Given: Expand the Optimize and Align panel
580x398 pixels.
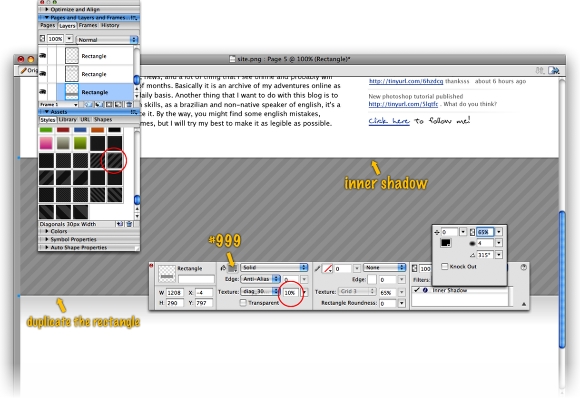Looking at the screenshot, I should click(x=47, y=9).
